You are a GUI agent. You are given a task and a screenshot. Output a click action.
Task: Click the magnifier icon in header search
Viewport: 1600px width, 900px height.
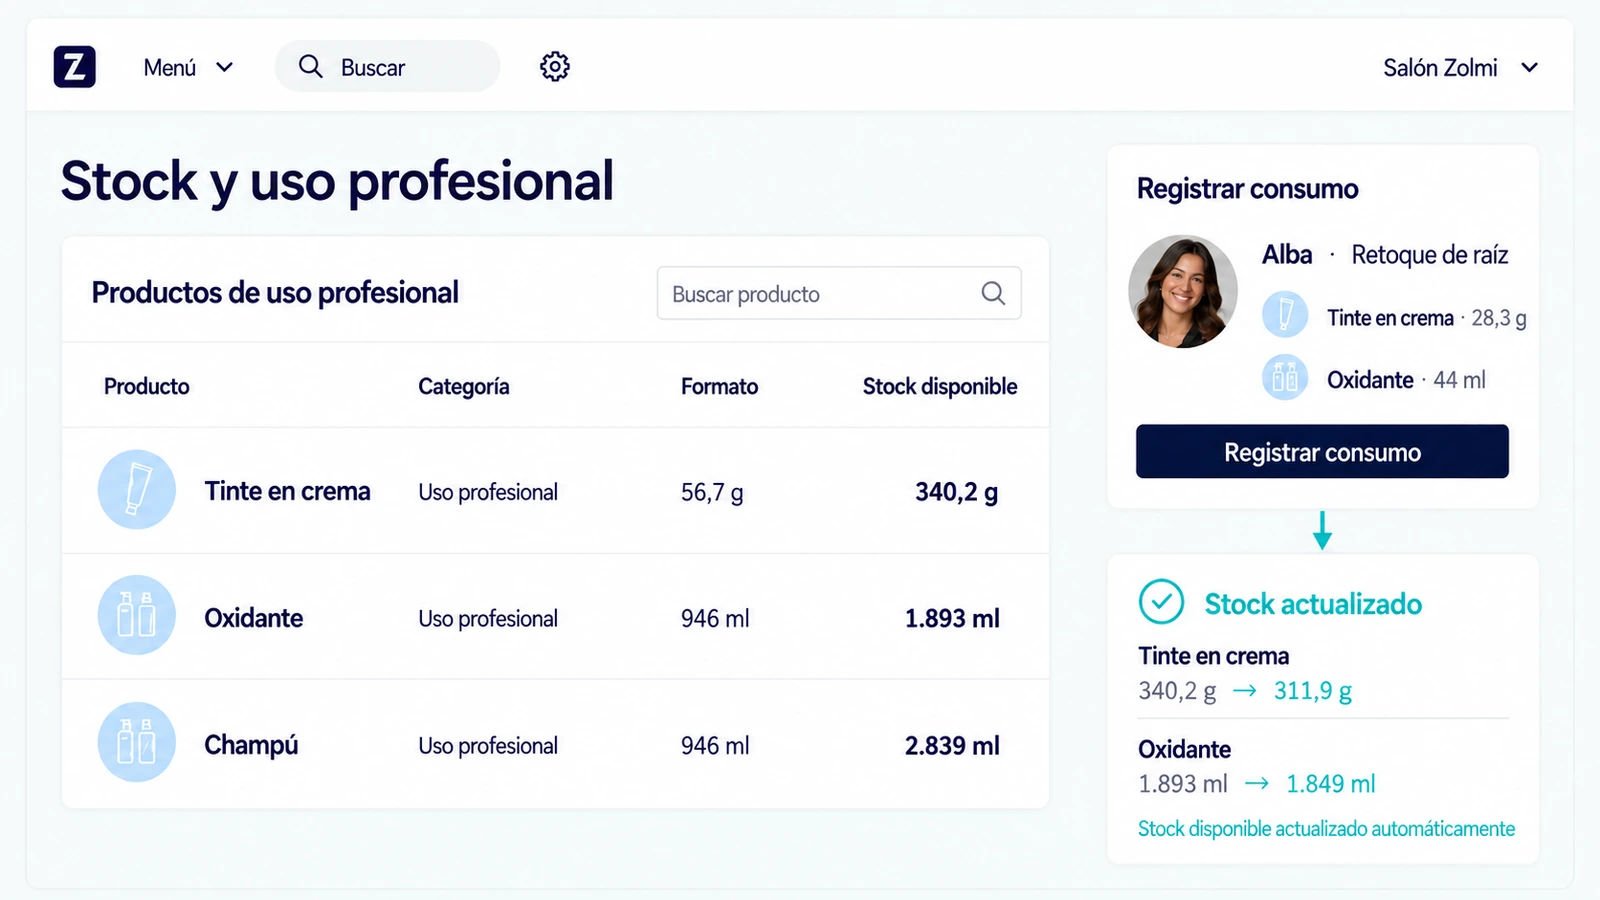[x=311, y=67]
